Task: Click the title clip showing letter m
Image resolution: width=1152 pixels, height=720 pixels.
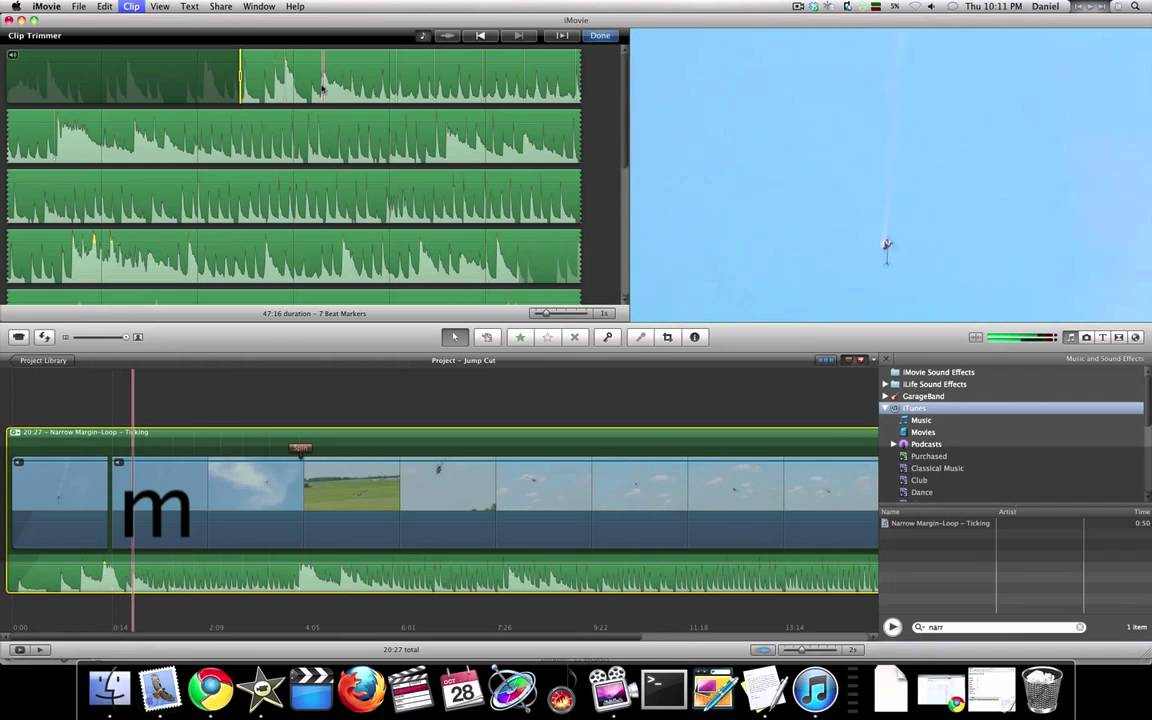Action: 159,503
